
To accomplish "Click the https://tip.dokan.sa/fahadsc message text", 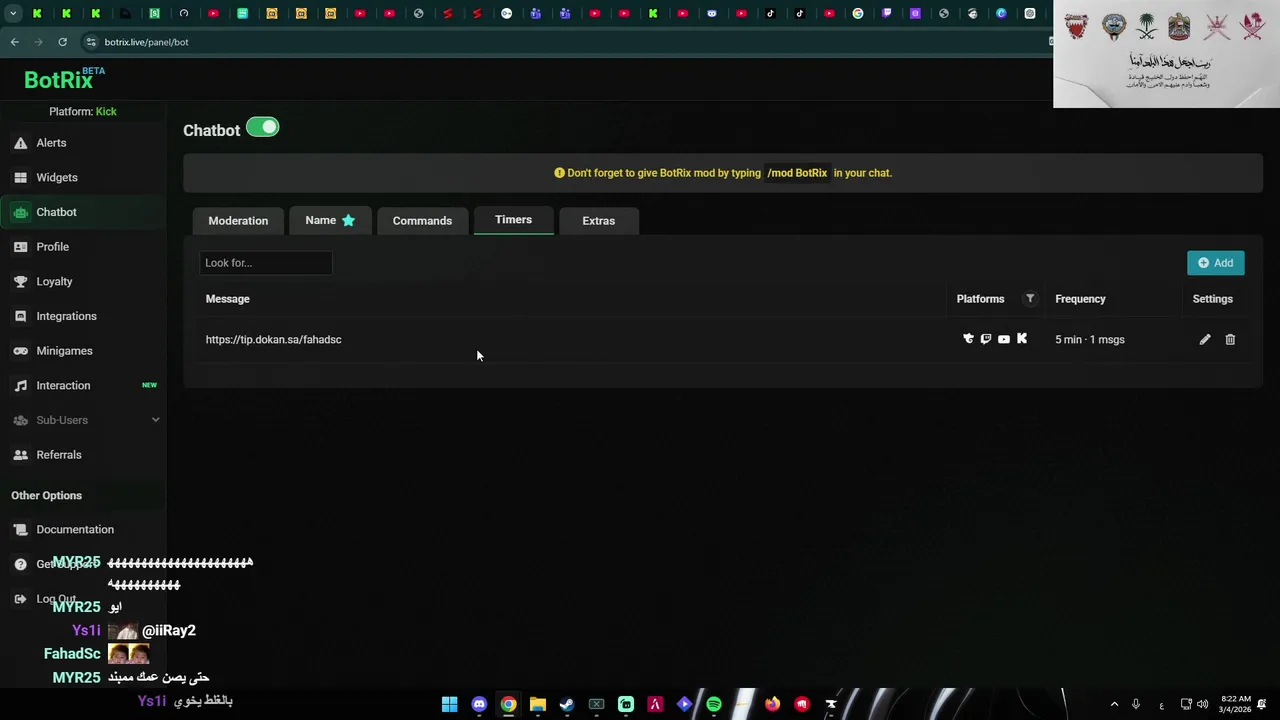I will tap(273, 340).
